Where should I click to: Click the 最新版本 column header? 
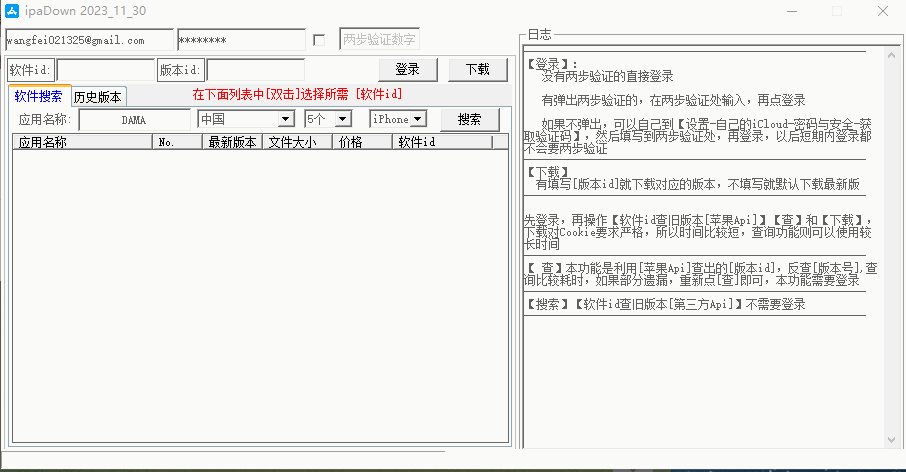click(x=232, y=142)
